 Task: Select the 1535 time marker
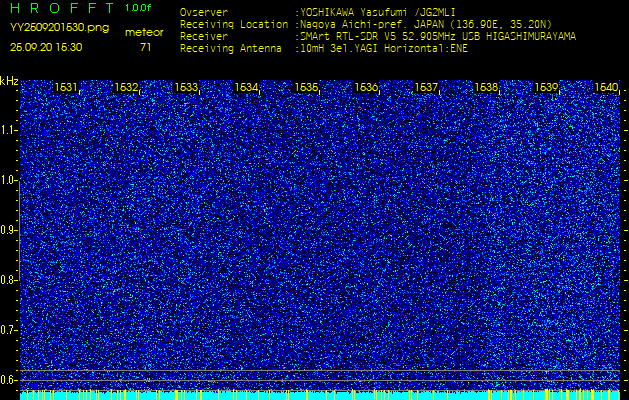tap(306, 88)
